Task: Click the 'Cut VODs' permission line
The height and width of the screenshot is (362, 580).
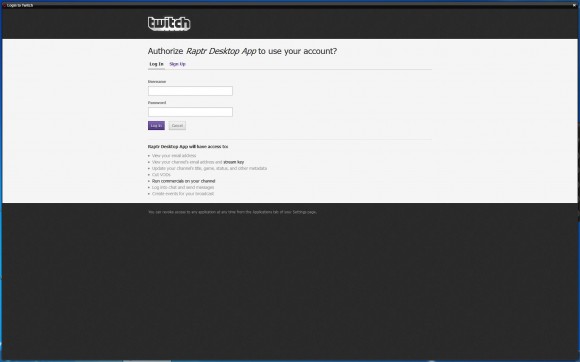Action: [161, 175]
